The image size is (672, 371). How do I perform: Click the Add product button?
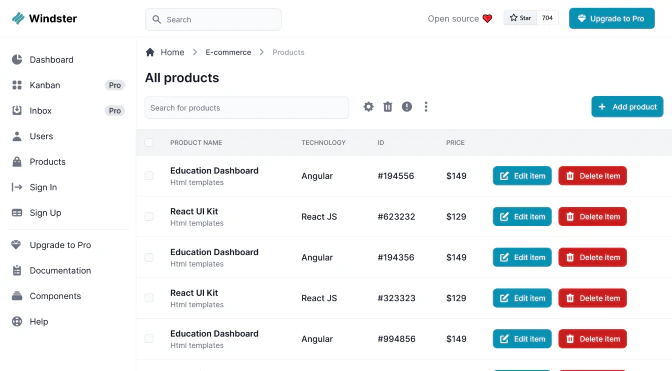tap(627, 107)
